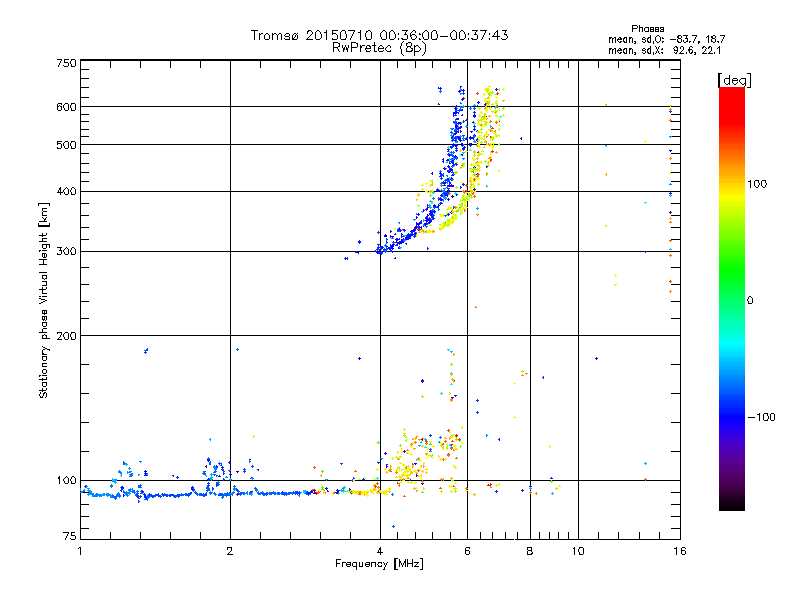Click the y-axis '200' tick label

click(x=66, y=336)
